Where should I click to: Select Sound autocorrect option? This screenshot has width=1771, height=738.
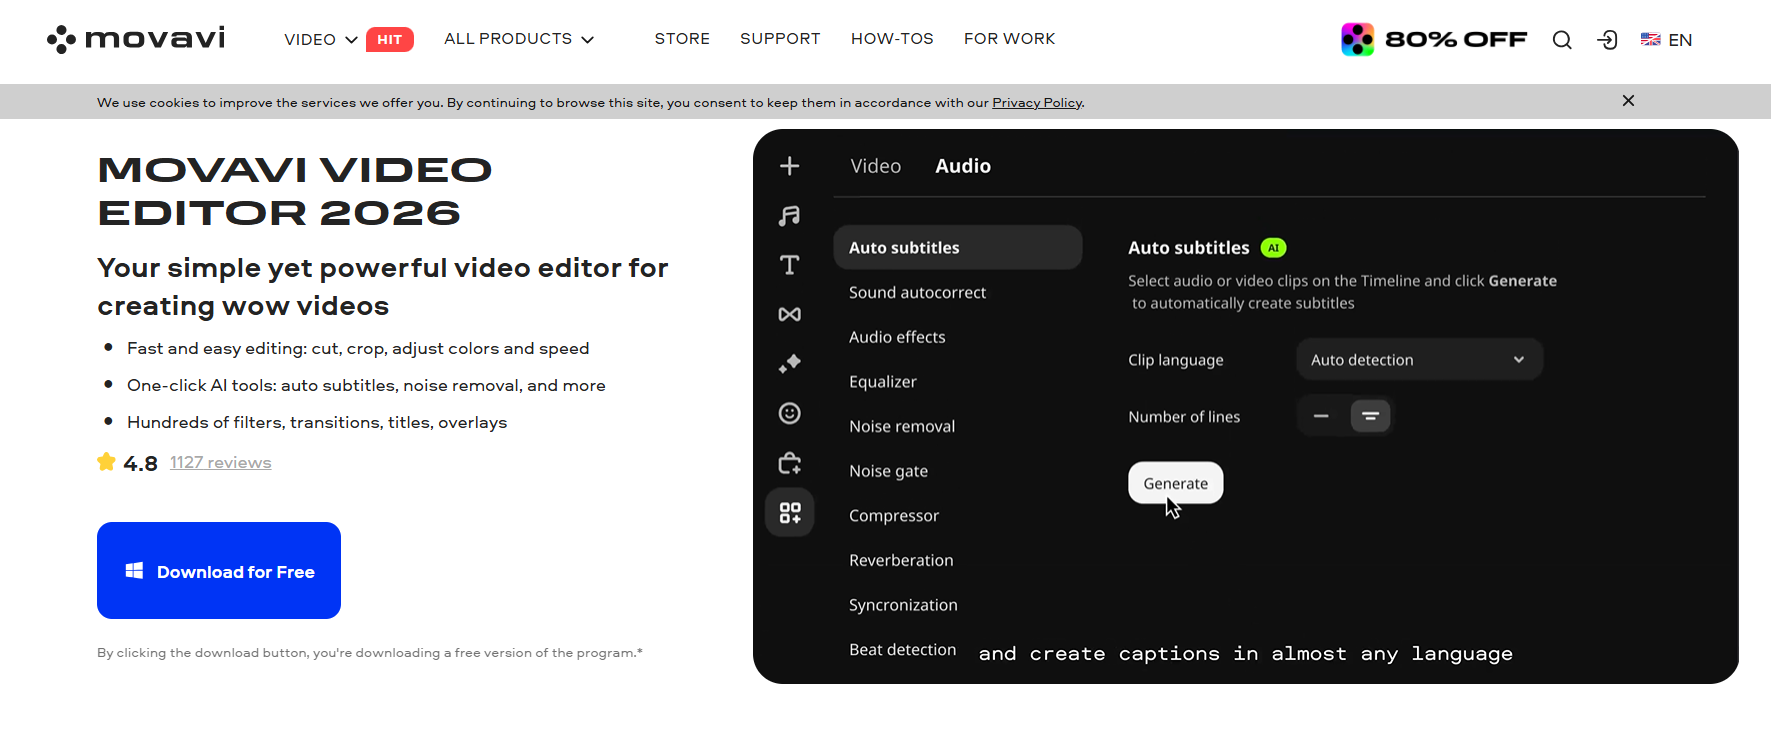point(917,292)
